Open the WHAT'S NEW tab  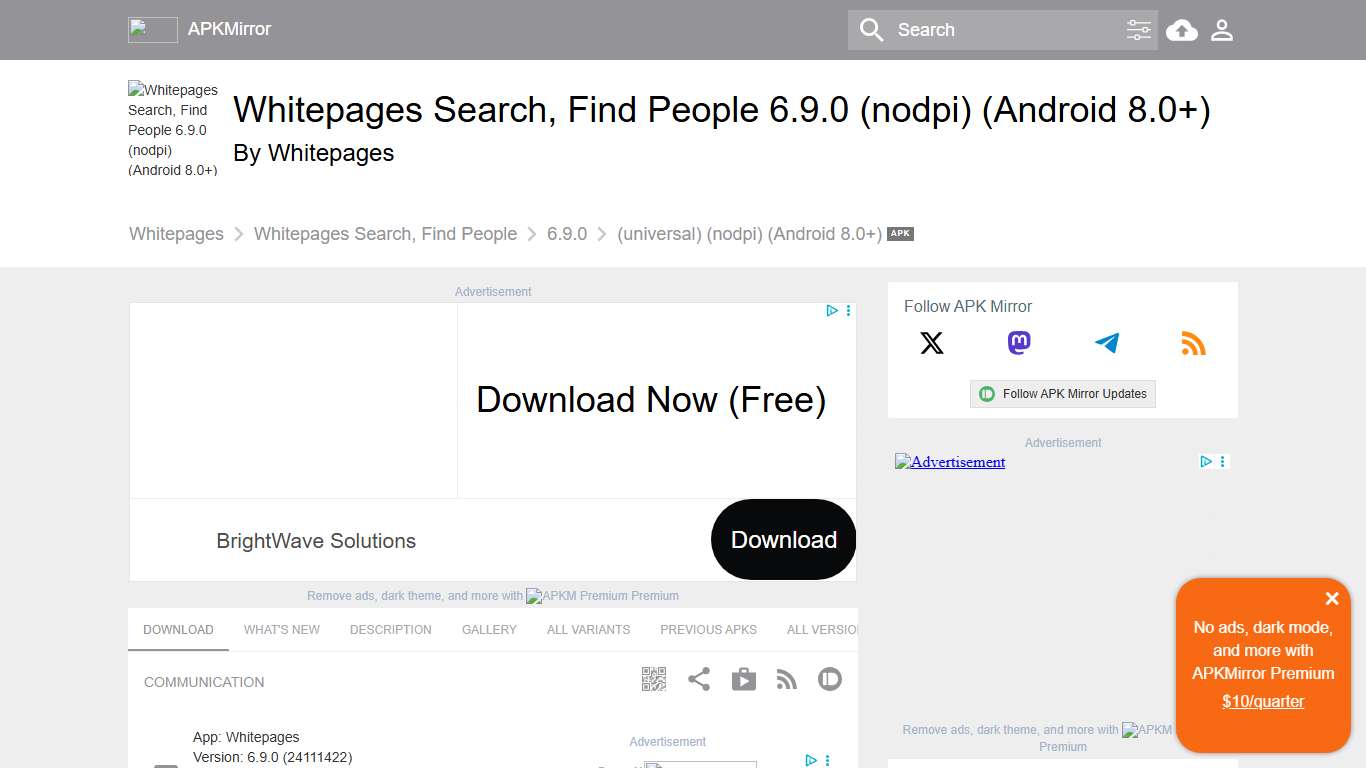pyautogui.click(x=281, y=629)
